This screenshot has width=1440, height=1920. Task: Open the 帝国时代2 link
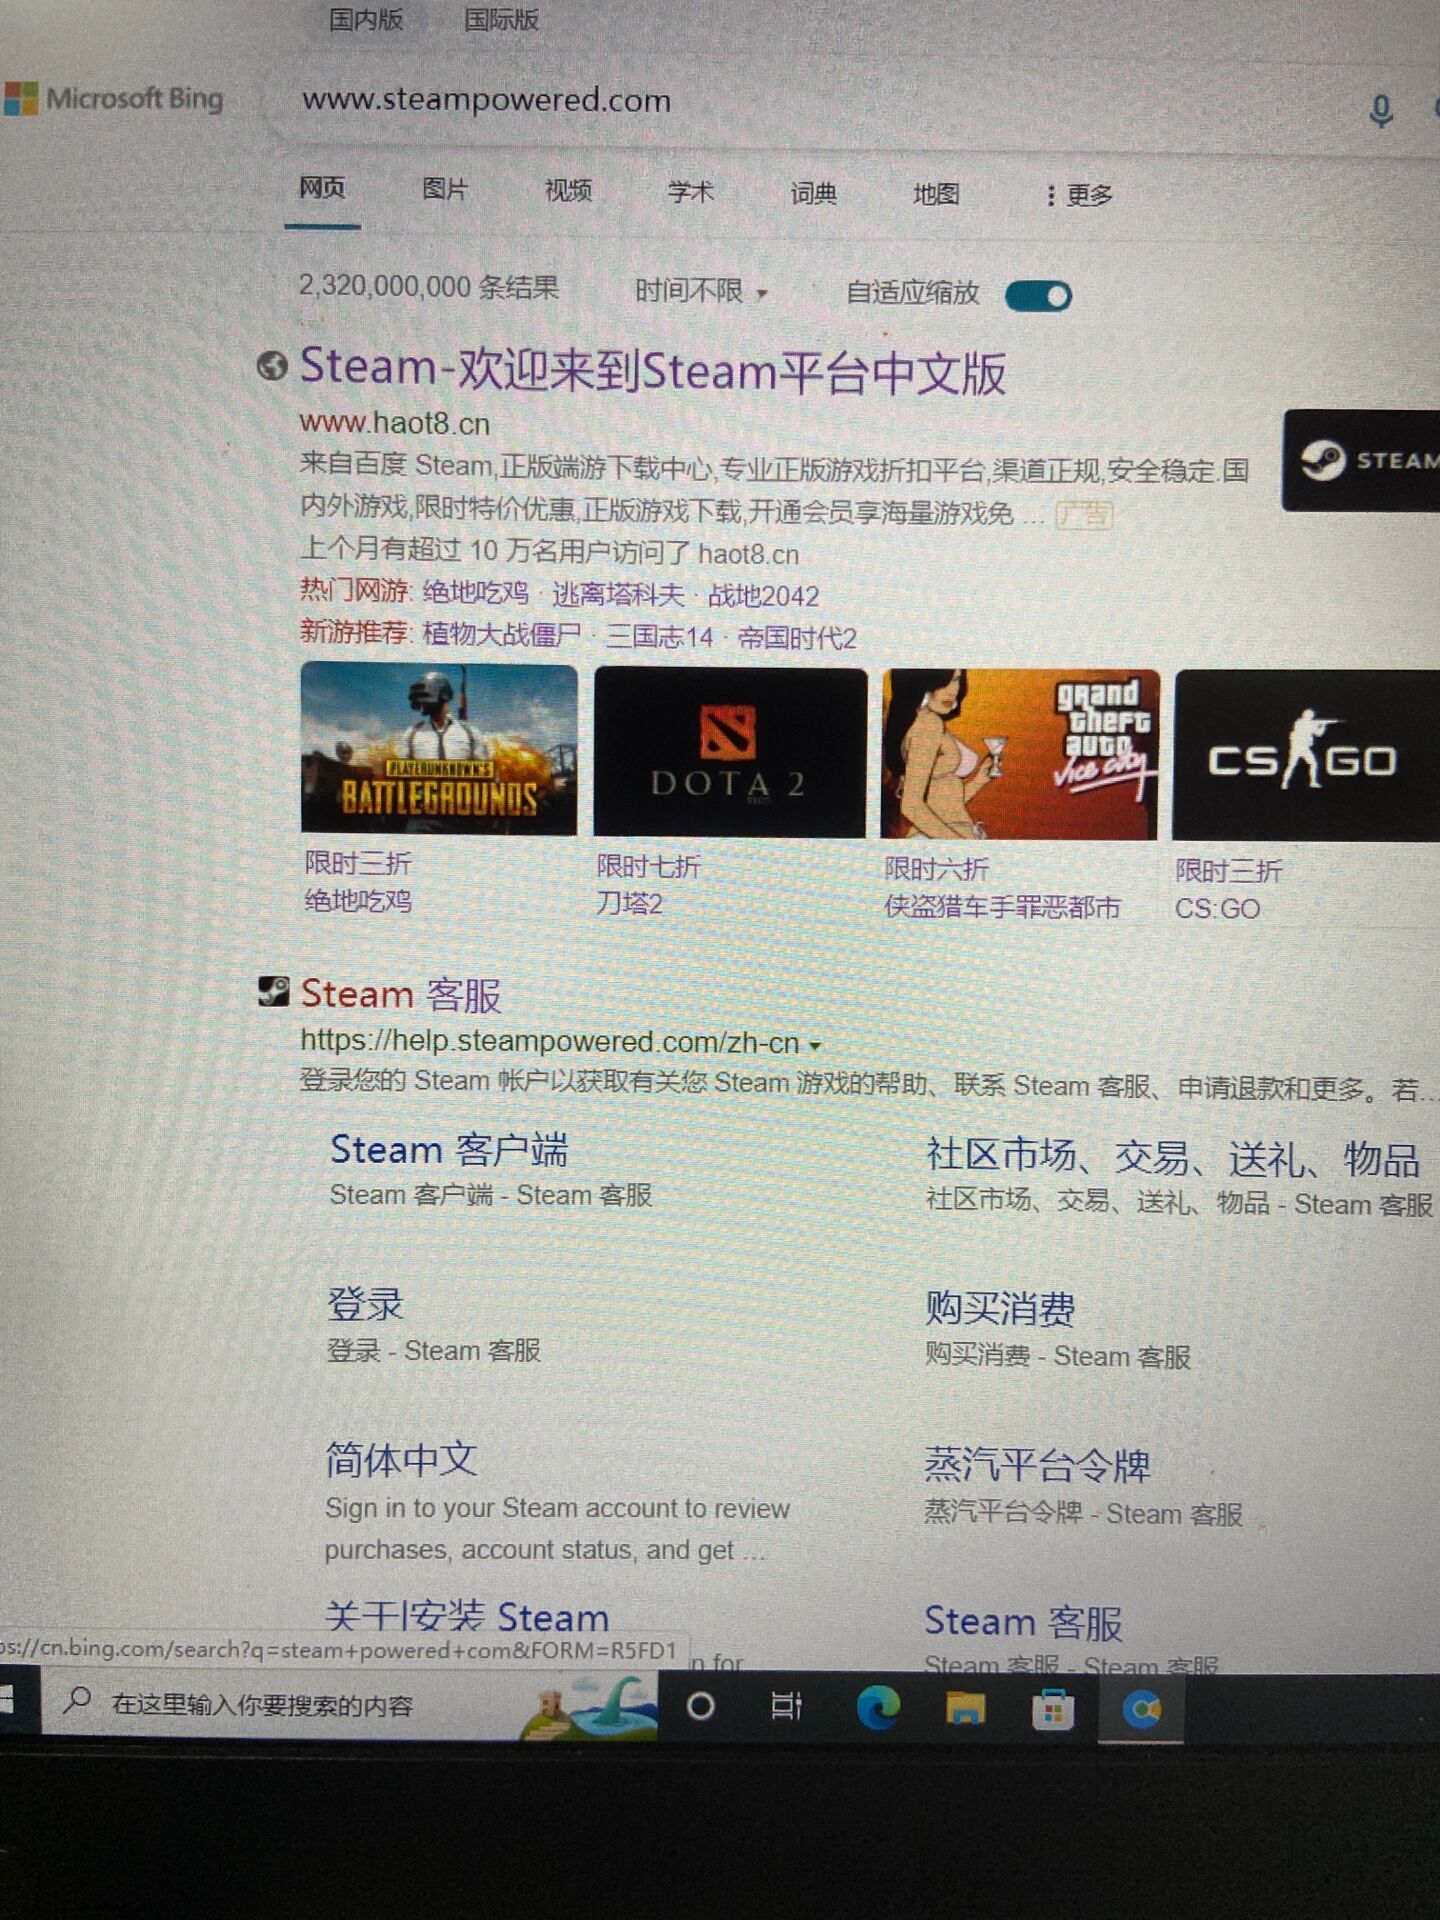(x=797, y=638)
